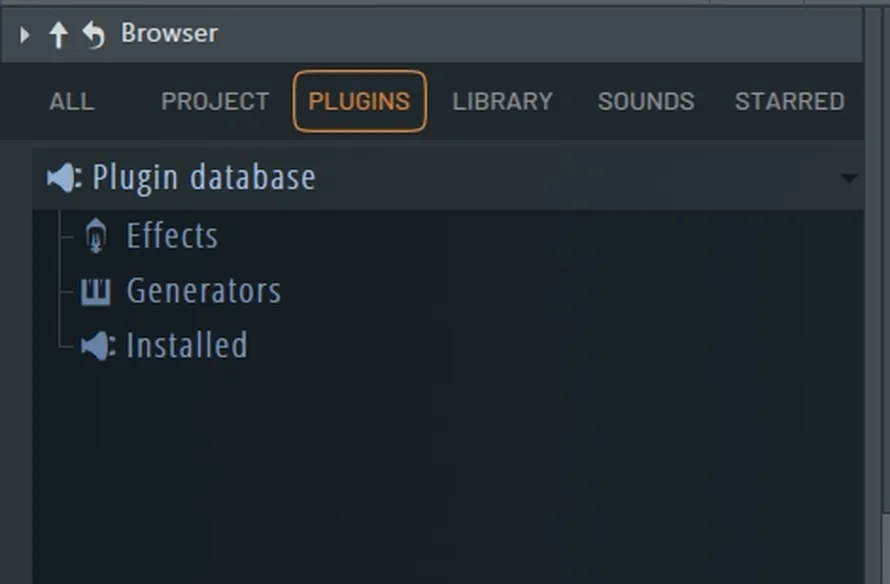Screen dimensions: 890x584
Task: Select the PLUGINS tab
Action: tap(359, 102)
